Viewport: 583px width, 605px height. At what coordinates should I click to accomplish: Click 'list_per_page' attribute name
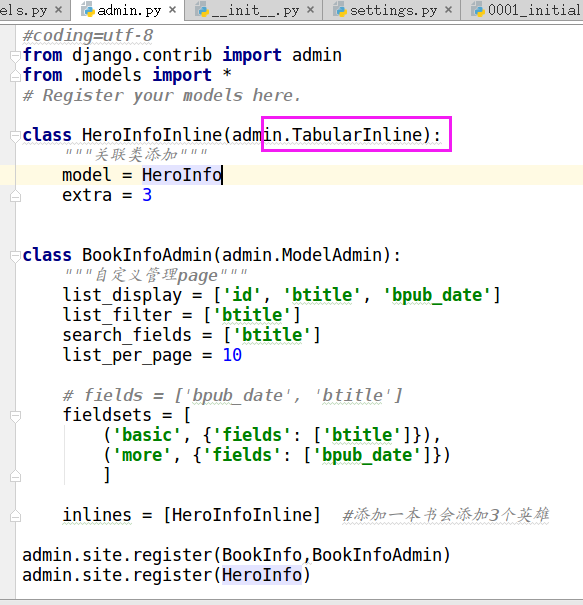127,355
